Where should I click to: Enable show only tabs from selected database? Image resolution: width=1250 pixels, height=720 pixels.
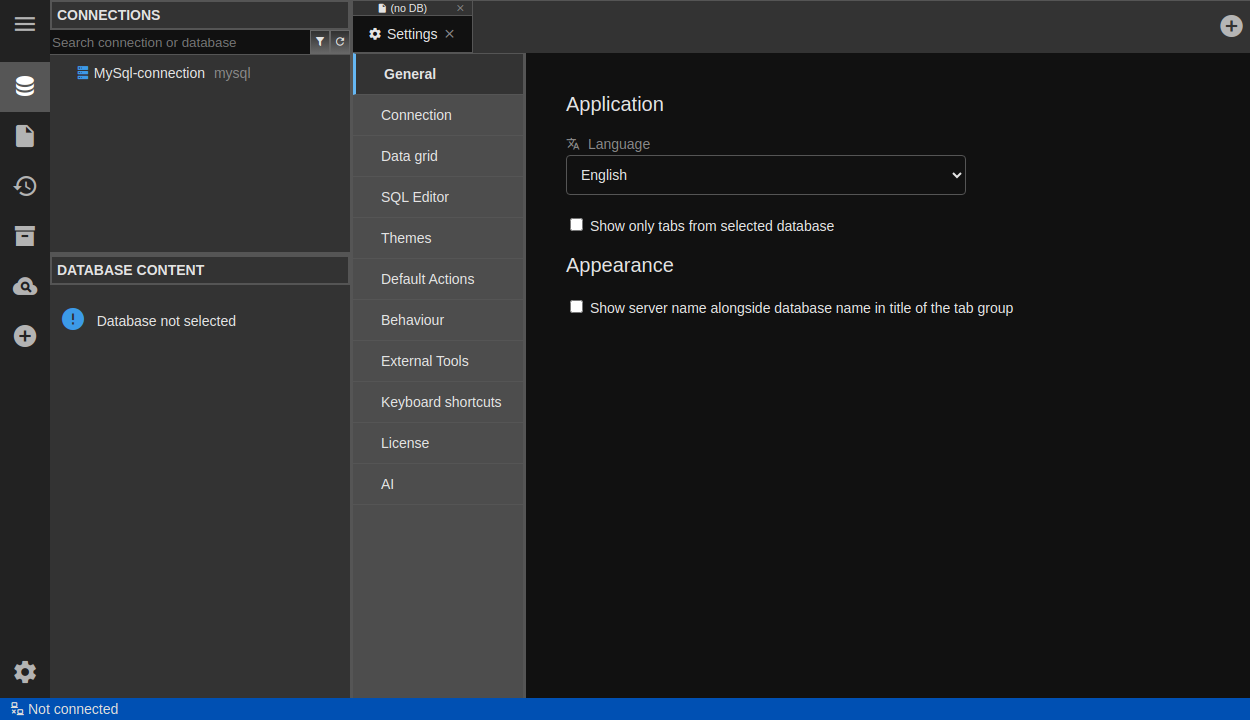576,225
